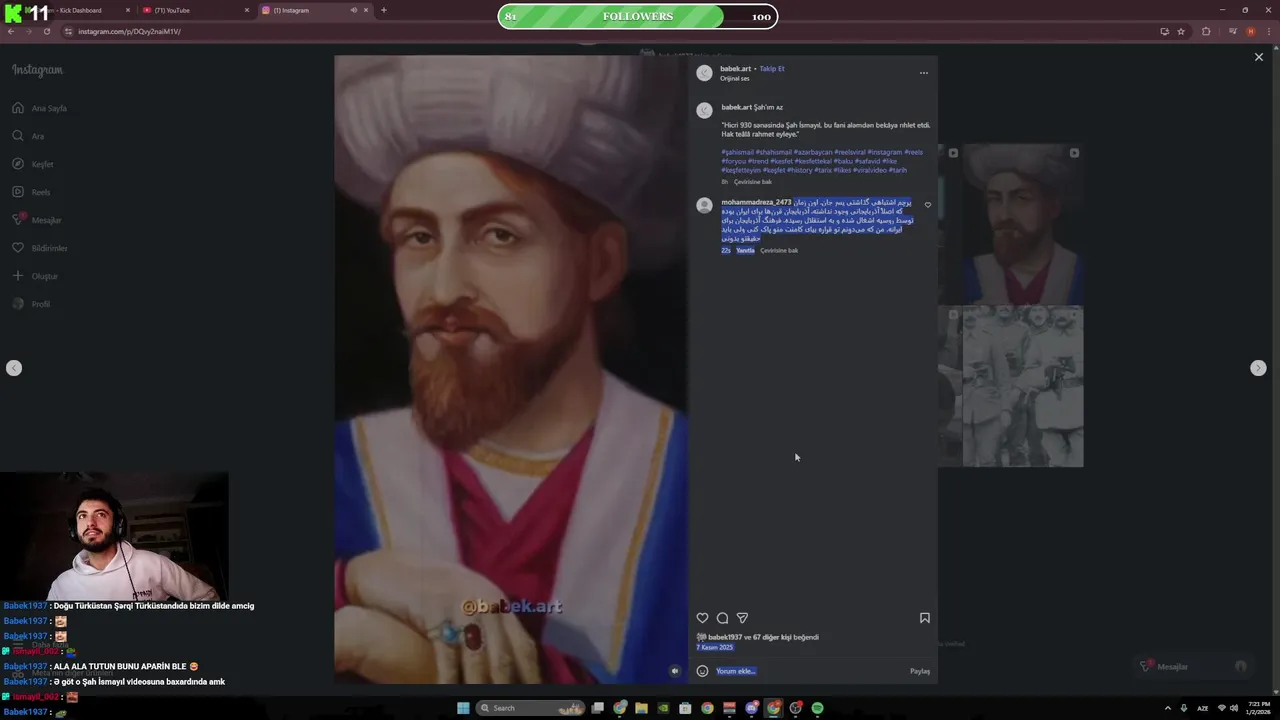Click the browser back button
Image resolution: width=1280 pixels, height=720 pixels.
click(x=11, y=31)
